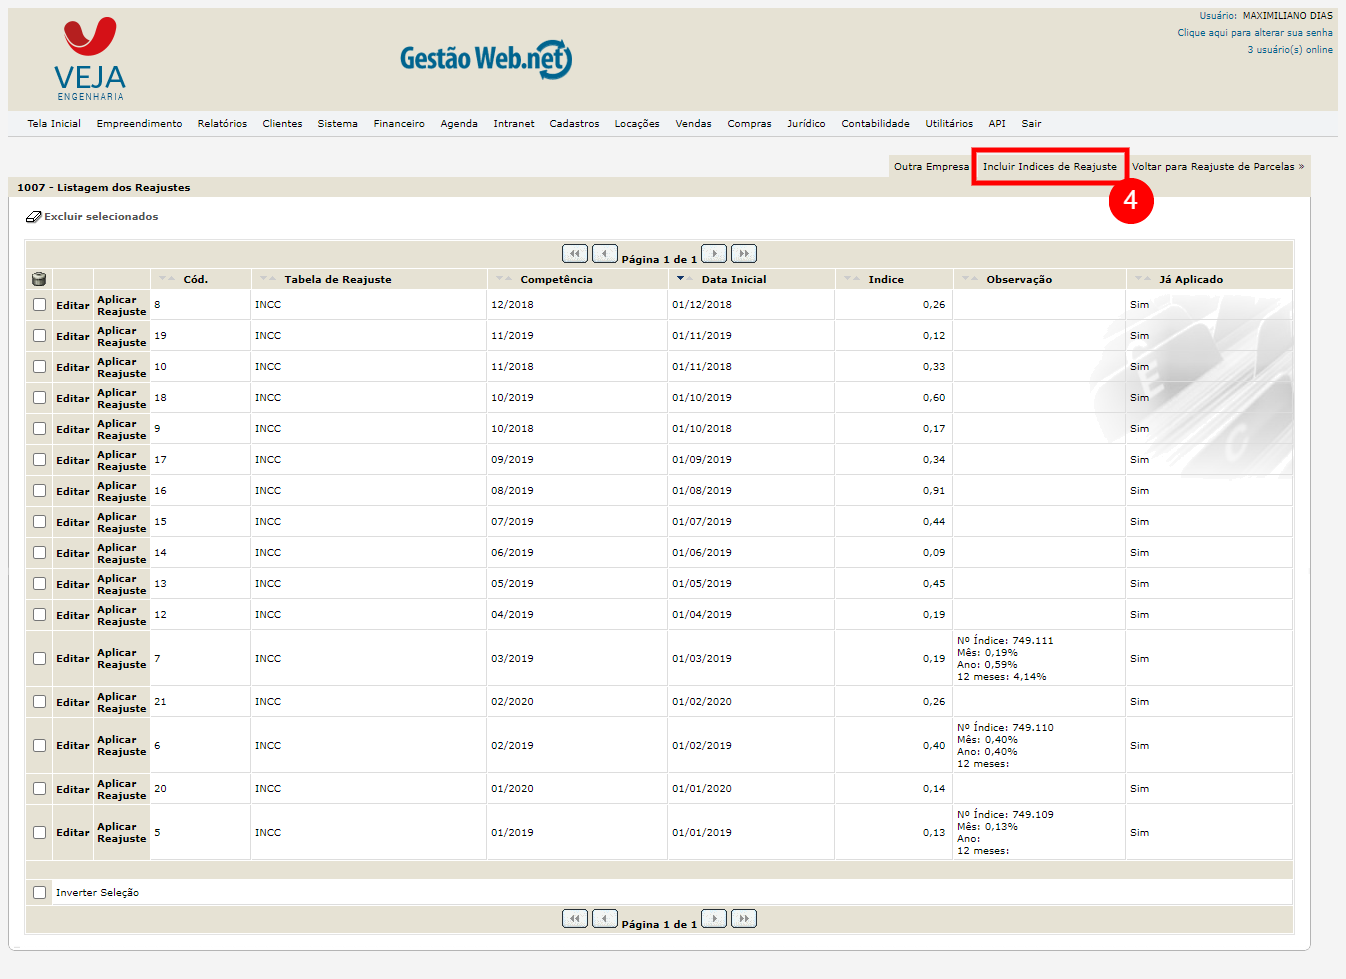The image size is (1346, 979).
Task: Open the Cadastros menu
Action: pyautogui.click(x=574, y=124)
